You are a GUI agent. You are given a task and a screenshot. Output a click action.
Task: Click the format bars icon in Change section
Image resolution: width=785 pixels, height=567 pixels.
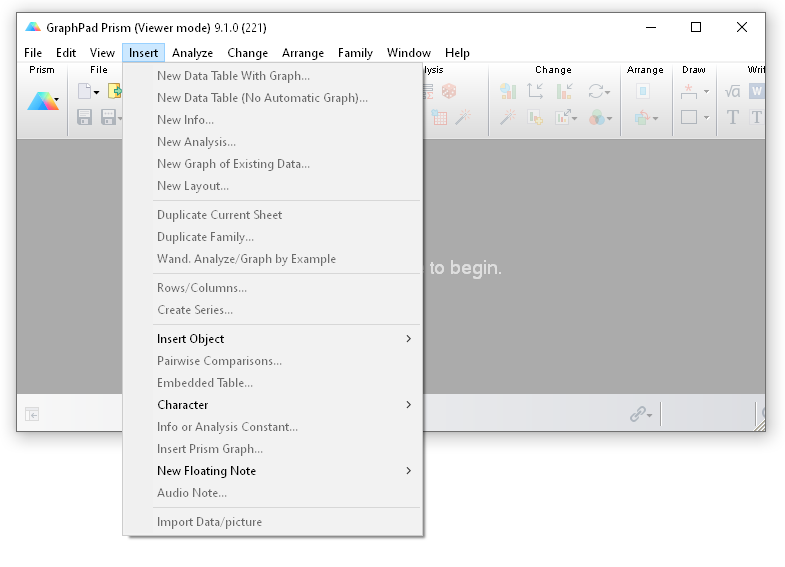click(x=564, y=91)
